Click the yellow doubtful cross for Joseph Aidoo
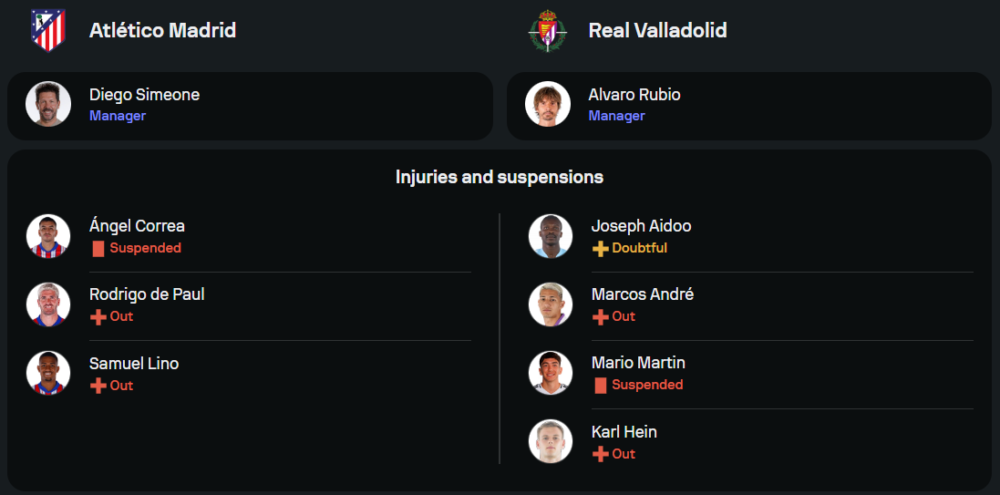Image resolution: width=1000 pixels, height=495 pixels. (x=600, y=248)
